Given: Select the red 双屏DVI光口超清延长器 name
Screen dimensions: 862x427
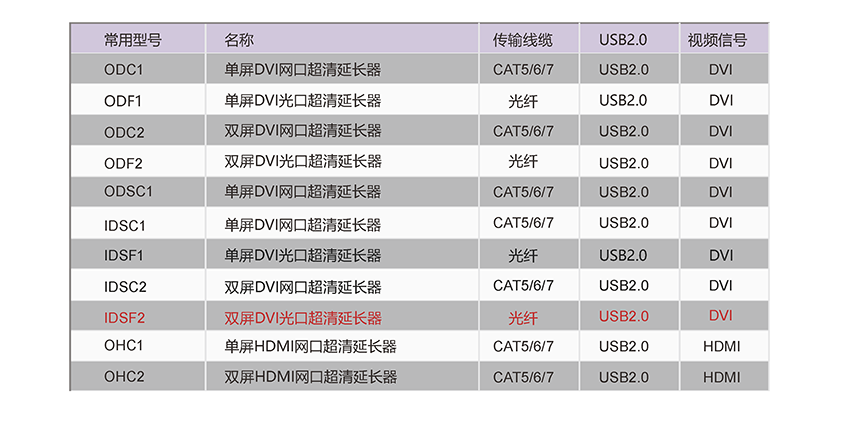Looking at the screenshot, I should point(302,318).
